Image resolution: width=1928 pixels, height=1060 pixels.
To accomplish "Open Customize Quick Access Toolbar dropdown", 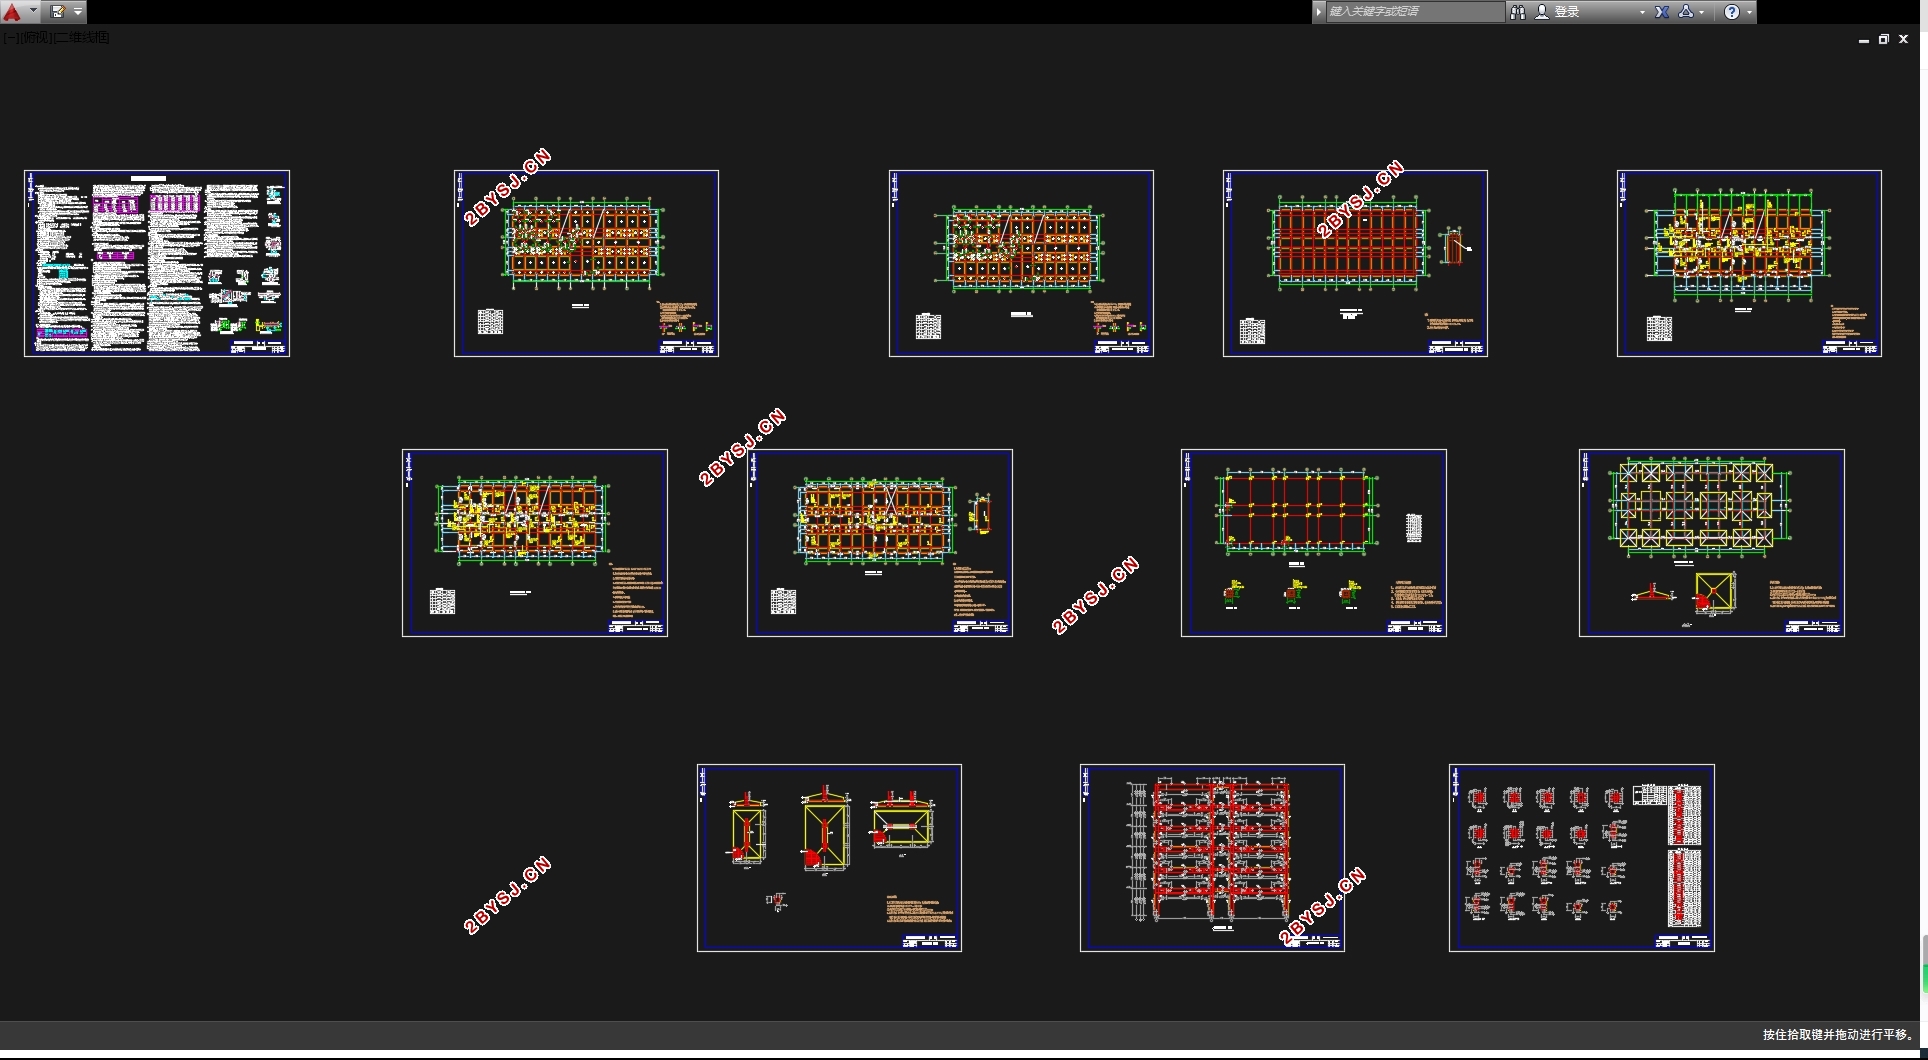I will [x=78, y=12].
